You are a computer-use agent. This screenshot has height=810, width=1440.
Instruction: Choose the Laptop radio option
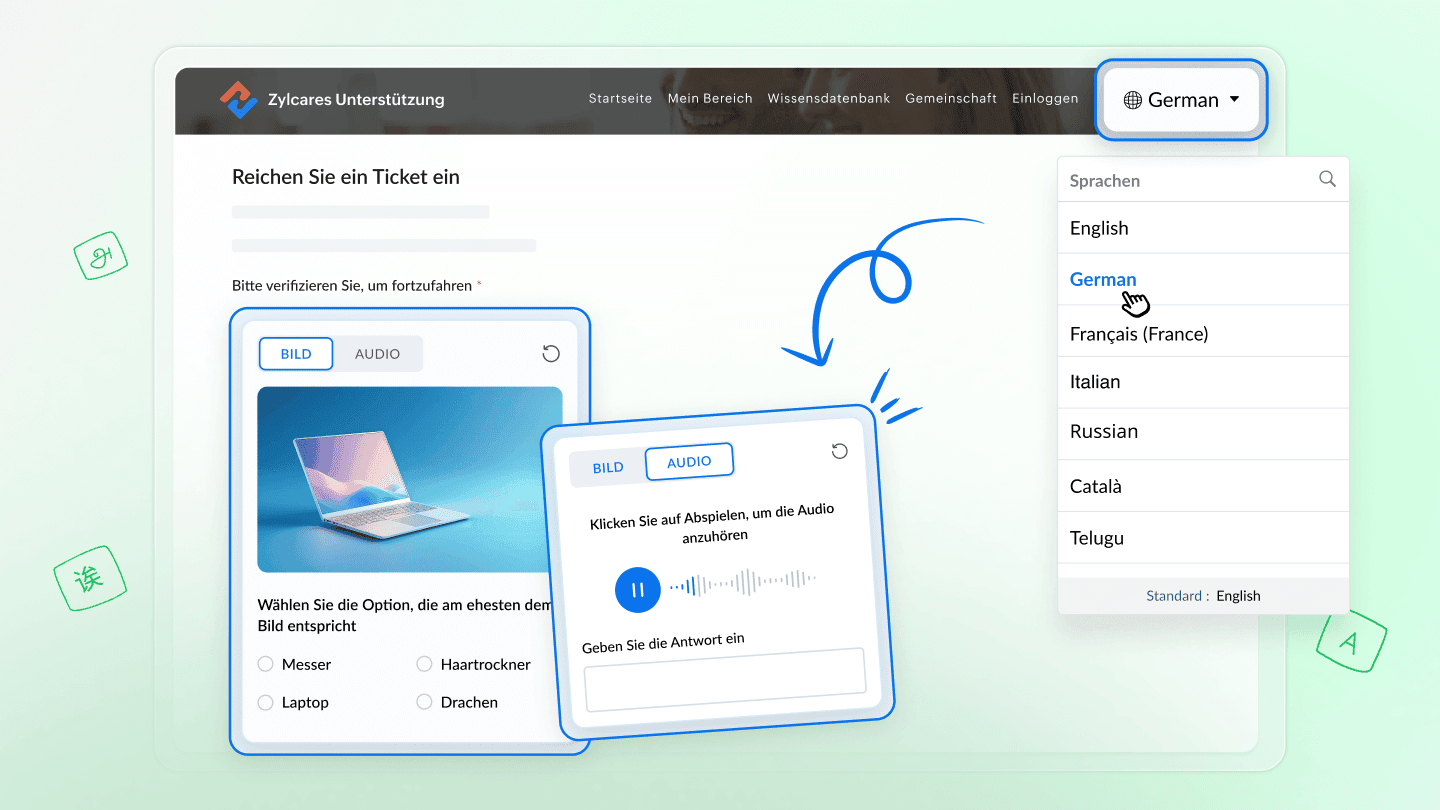[266, 702]
